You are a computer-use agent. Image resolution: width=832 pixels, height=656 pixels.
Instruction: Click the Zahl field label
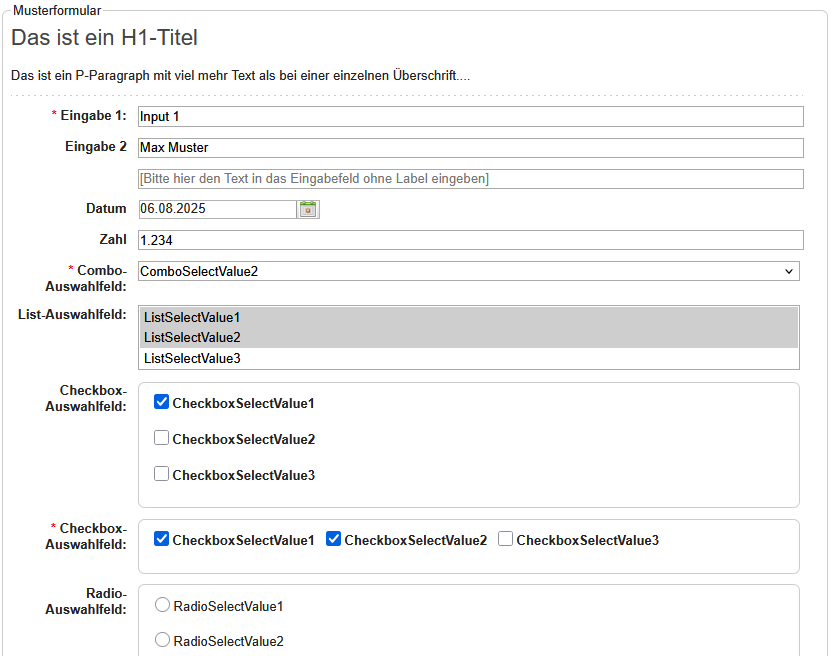coord(113,239)
